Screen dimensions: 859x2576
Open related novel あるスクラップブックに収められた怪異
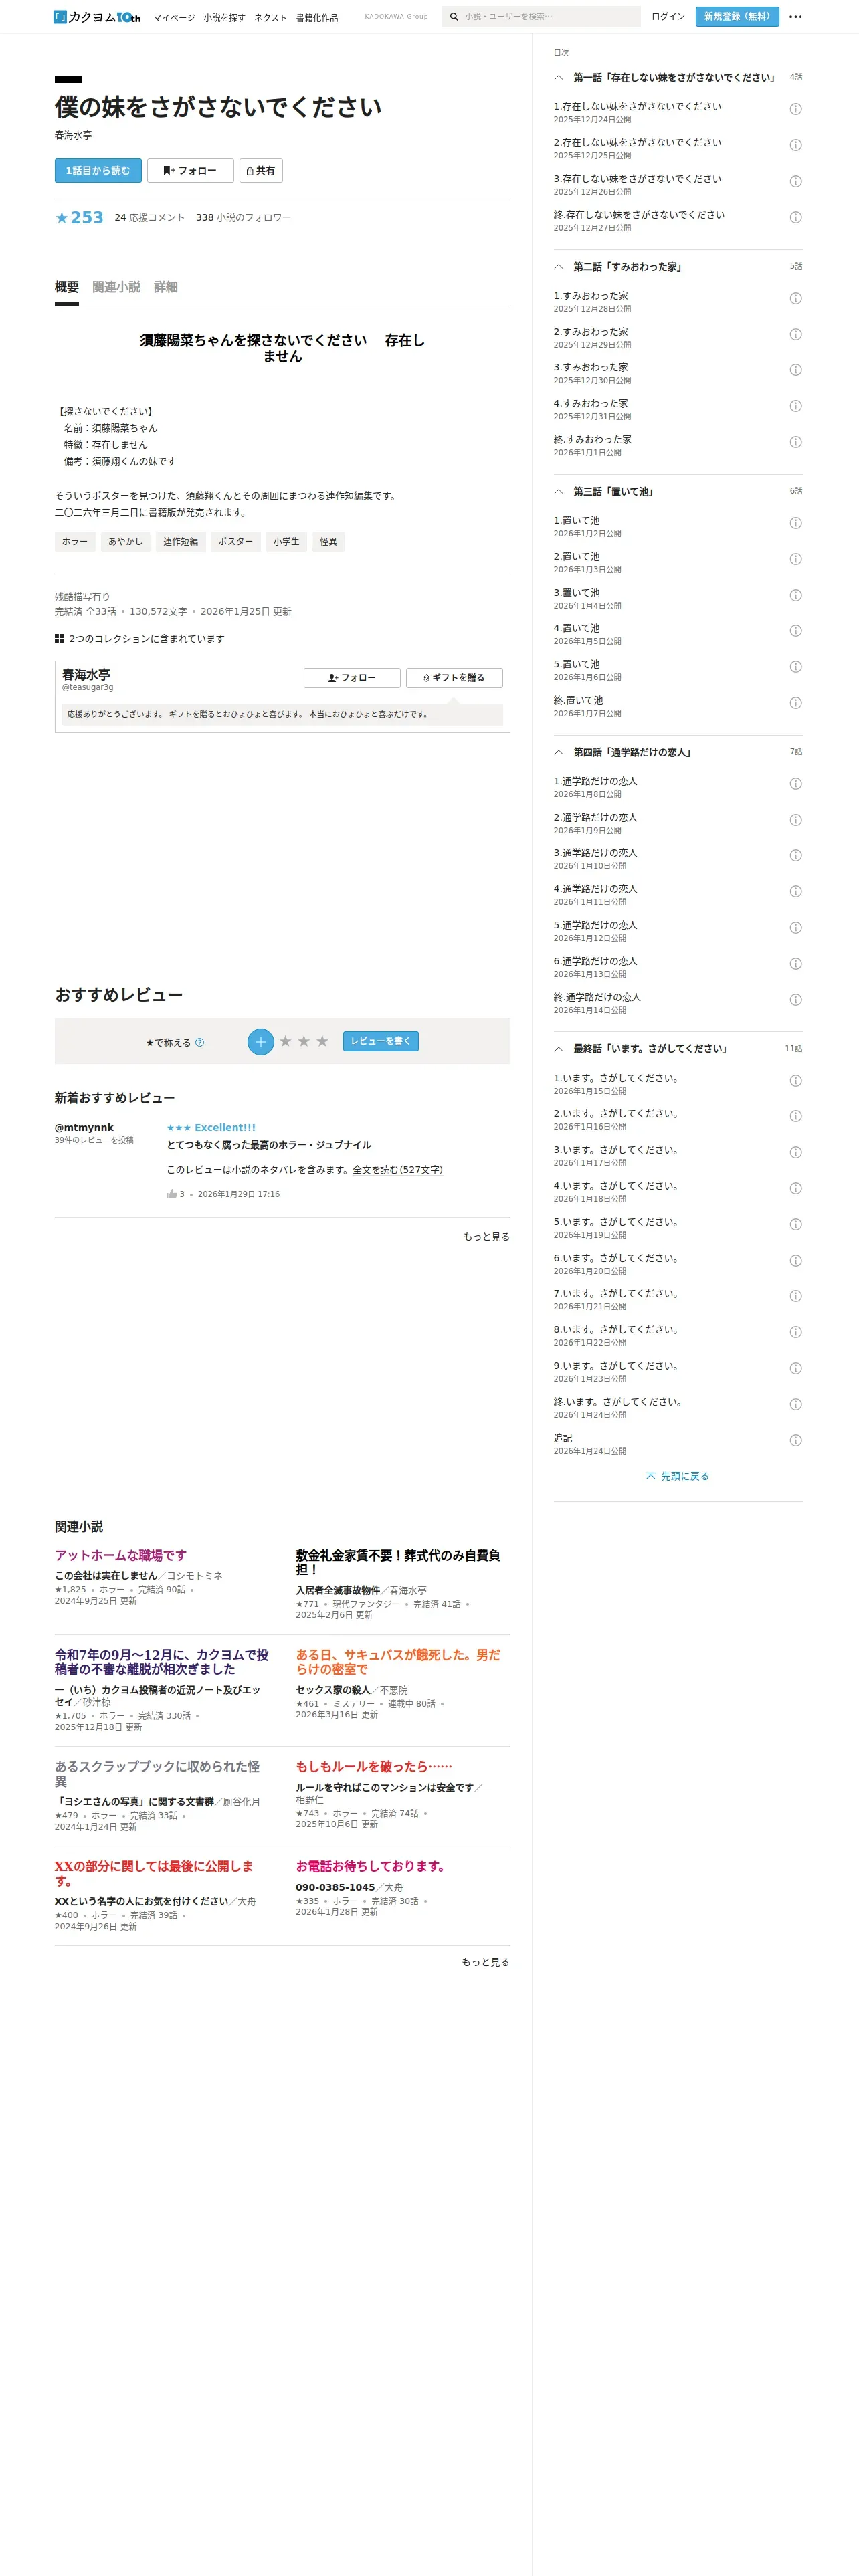pos(157,1773)
